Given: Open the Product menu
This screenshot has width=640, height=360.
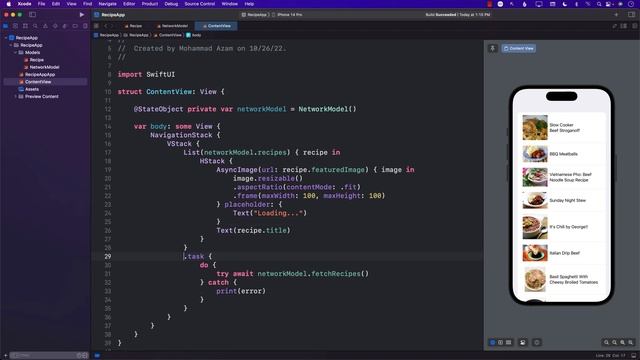Looking at the screenshot, I should (150, 4).
